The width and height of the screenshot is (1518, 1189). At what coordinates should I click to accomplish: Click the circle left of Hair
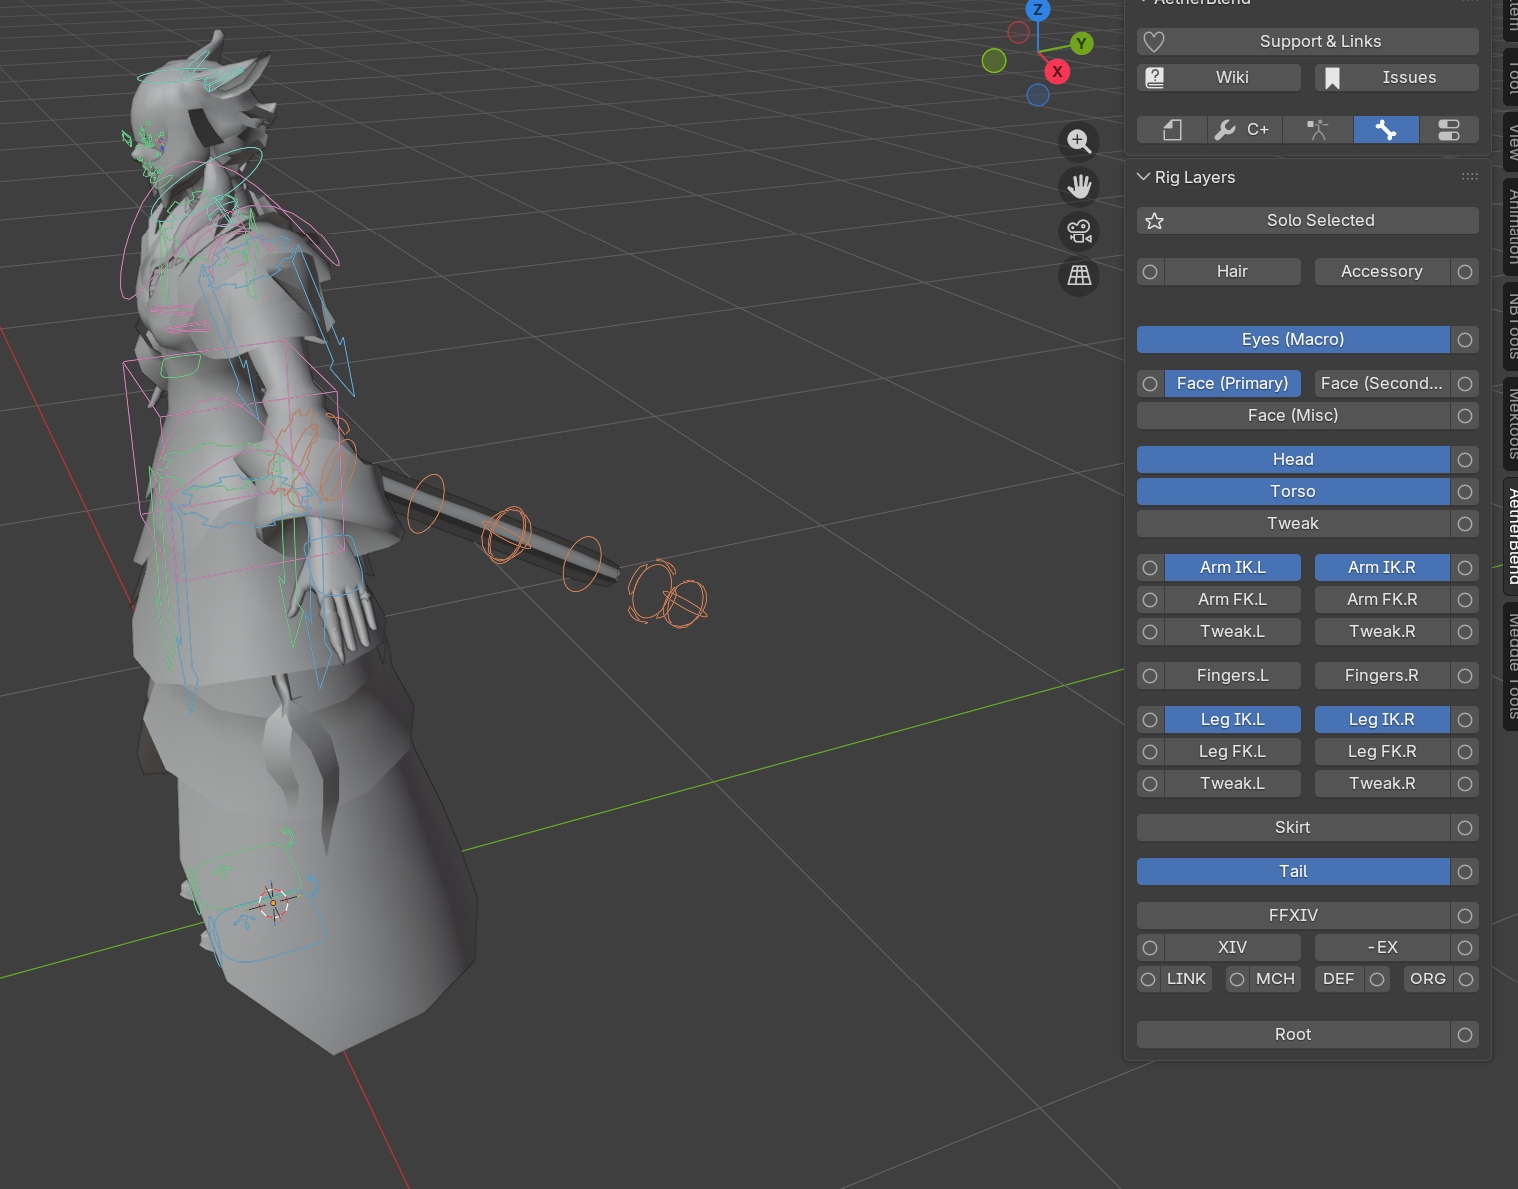pos(1150,272)
